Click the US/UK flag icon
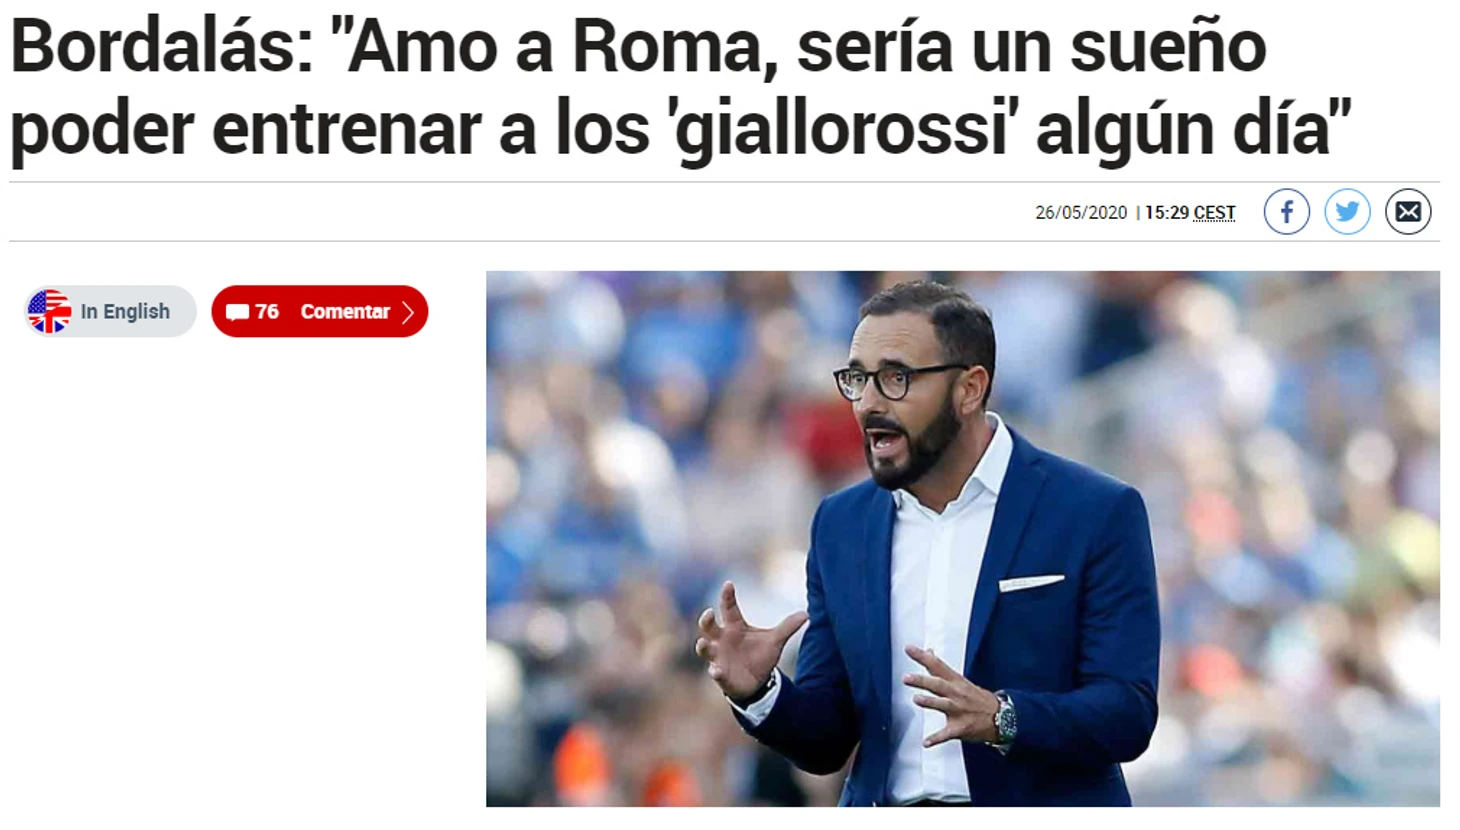 (49, 311)
